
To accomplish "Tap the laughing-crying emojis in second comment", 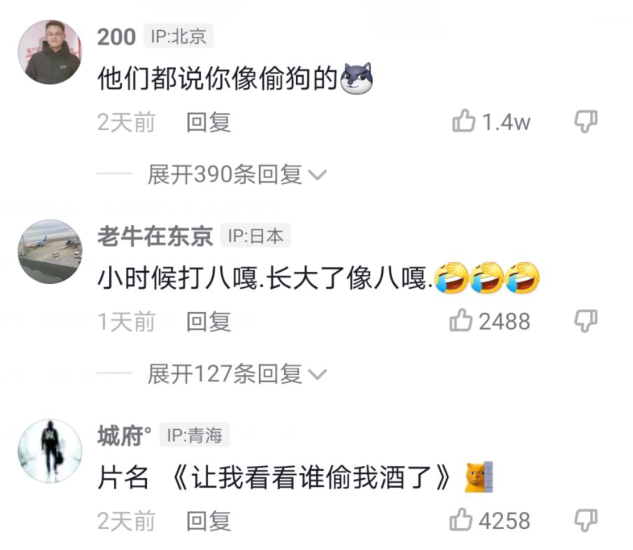I will coord(487,277).
